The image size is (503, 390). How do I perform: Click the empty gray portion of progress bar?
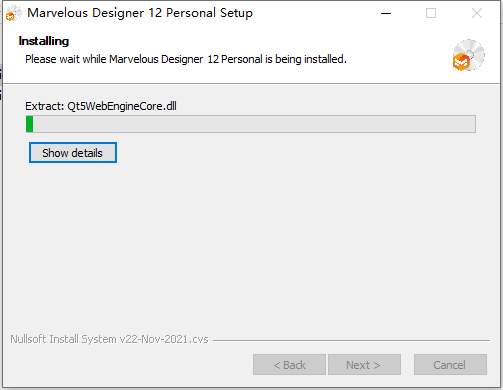click(x=254, y=124)
